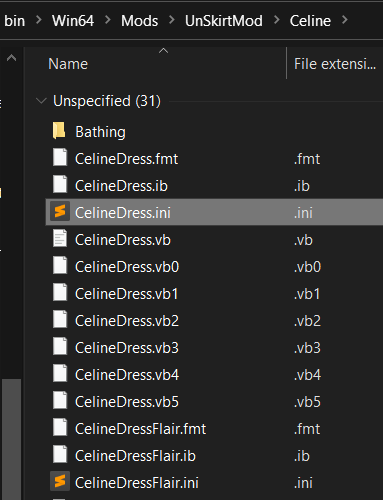Click the .vb extension cell
Image resolution: width=383 pixels, height=500 pixels.
[x=303, y=240]
